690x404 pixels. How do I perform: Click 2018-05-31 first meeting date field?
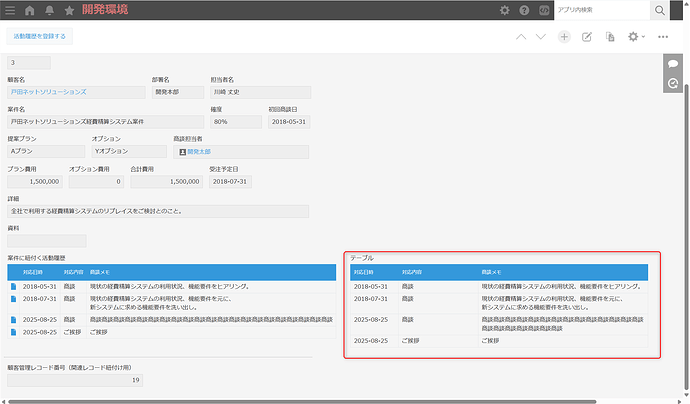pyautogui.click(x=289, y=122)
